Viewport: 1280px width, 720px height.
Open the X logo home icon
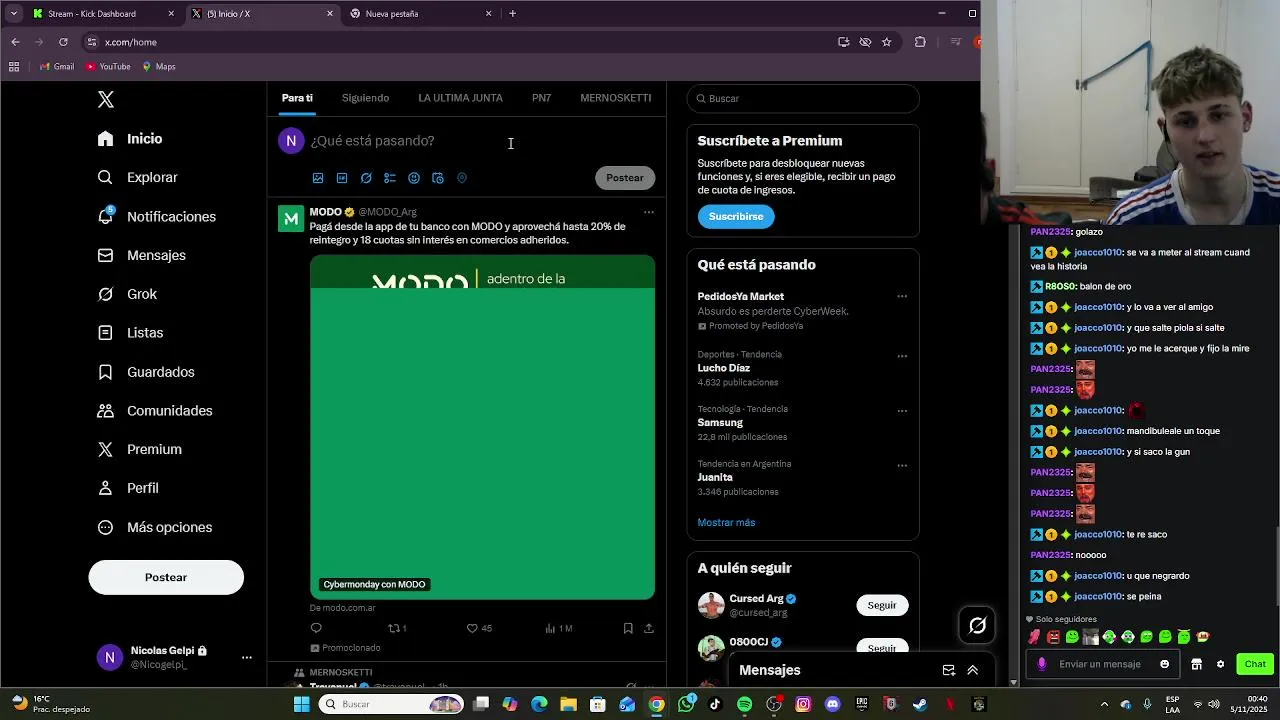click(106, 99)
